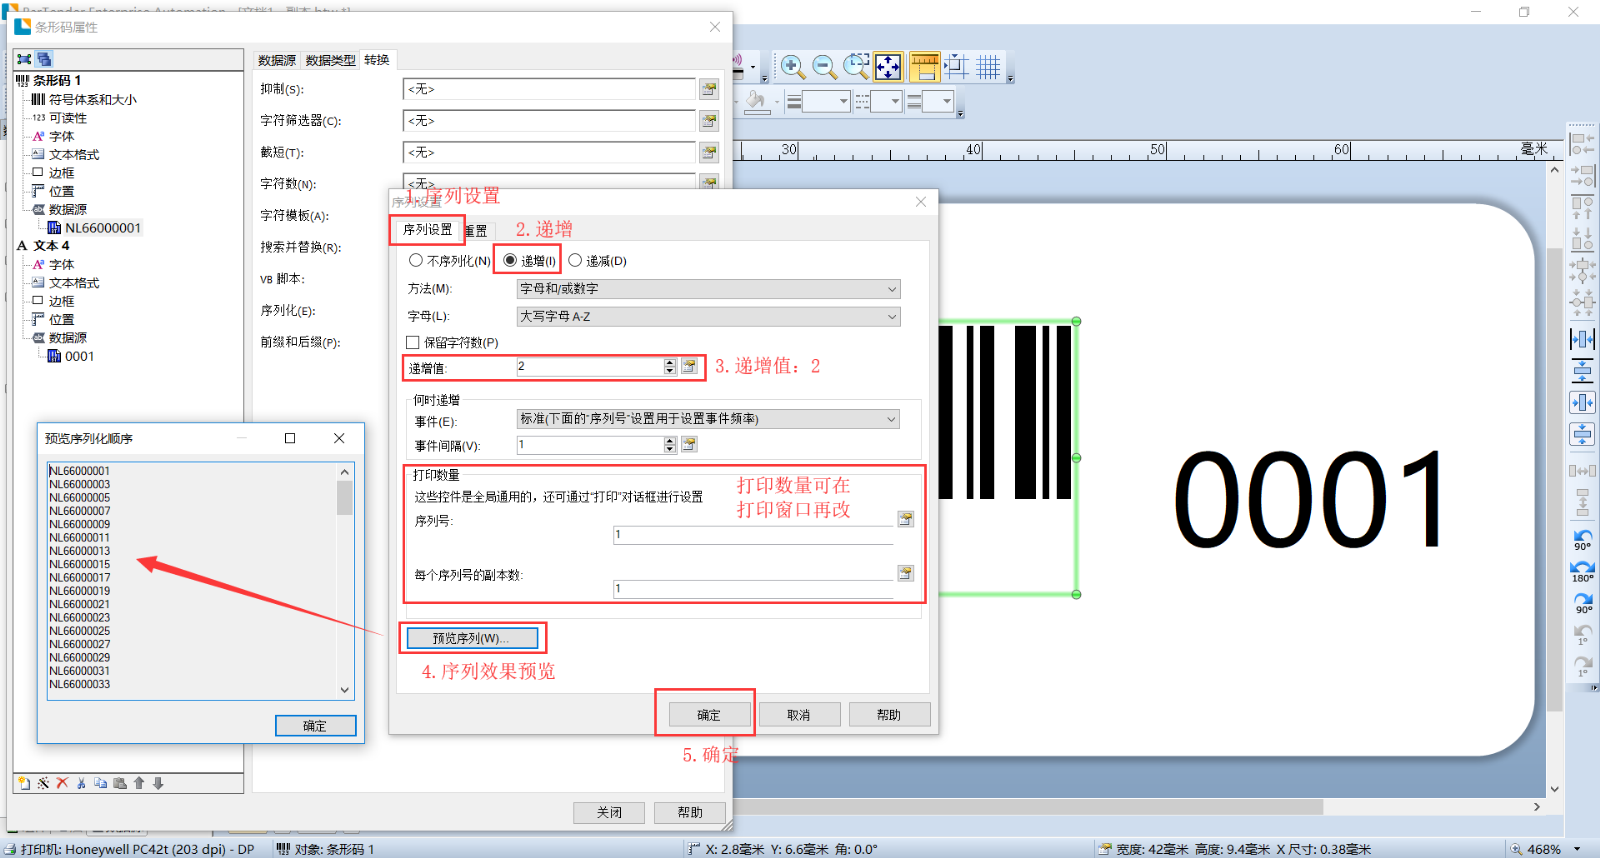1600x858 pixels.
Task: Click the rotate 180° icon
Action: click(1582, 570)
